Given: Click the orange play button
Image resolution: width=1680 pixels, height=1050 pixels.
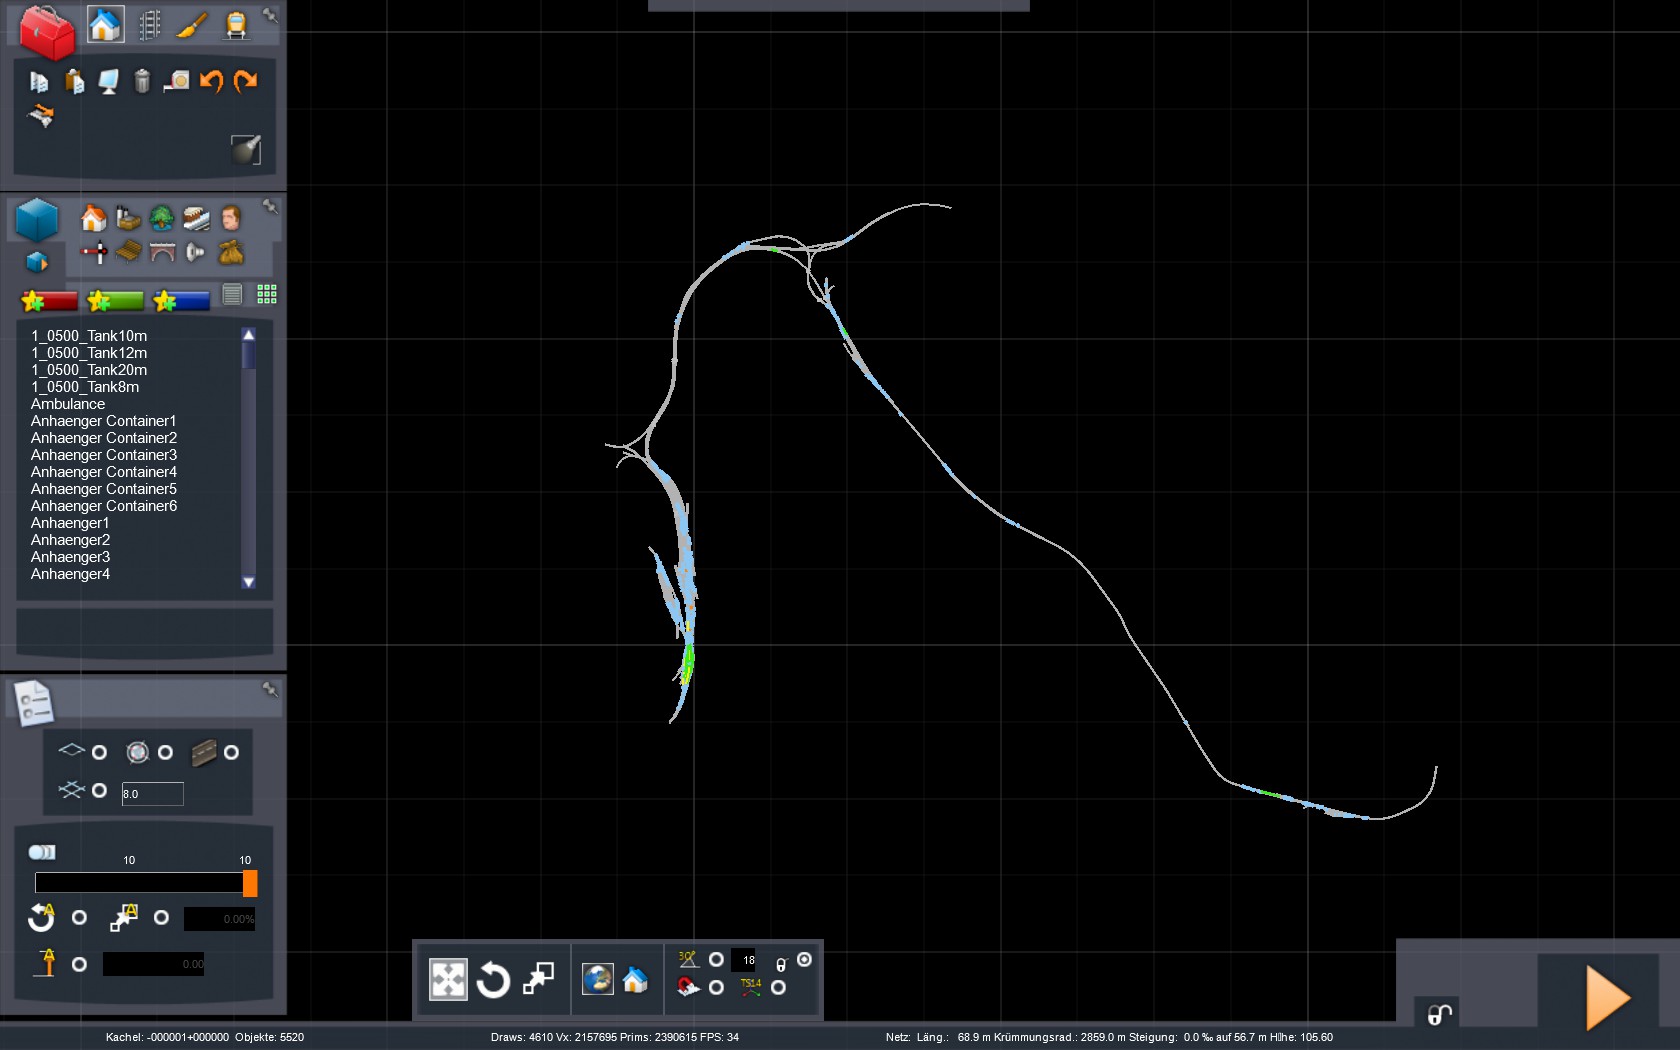Looking at the screenshot, I should [1608, 998].
